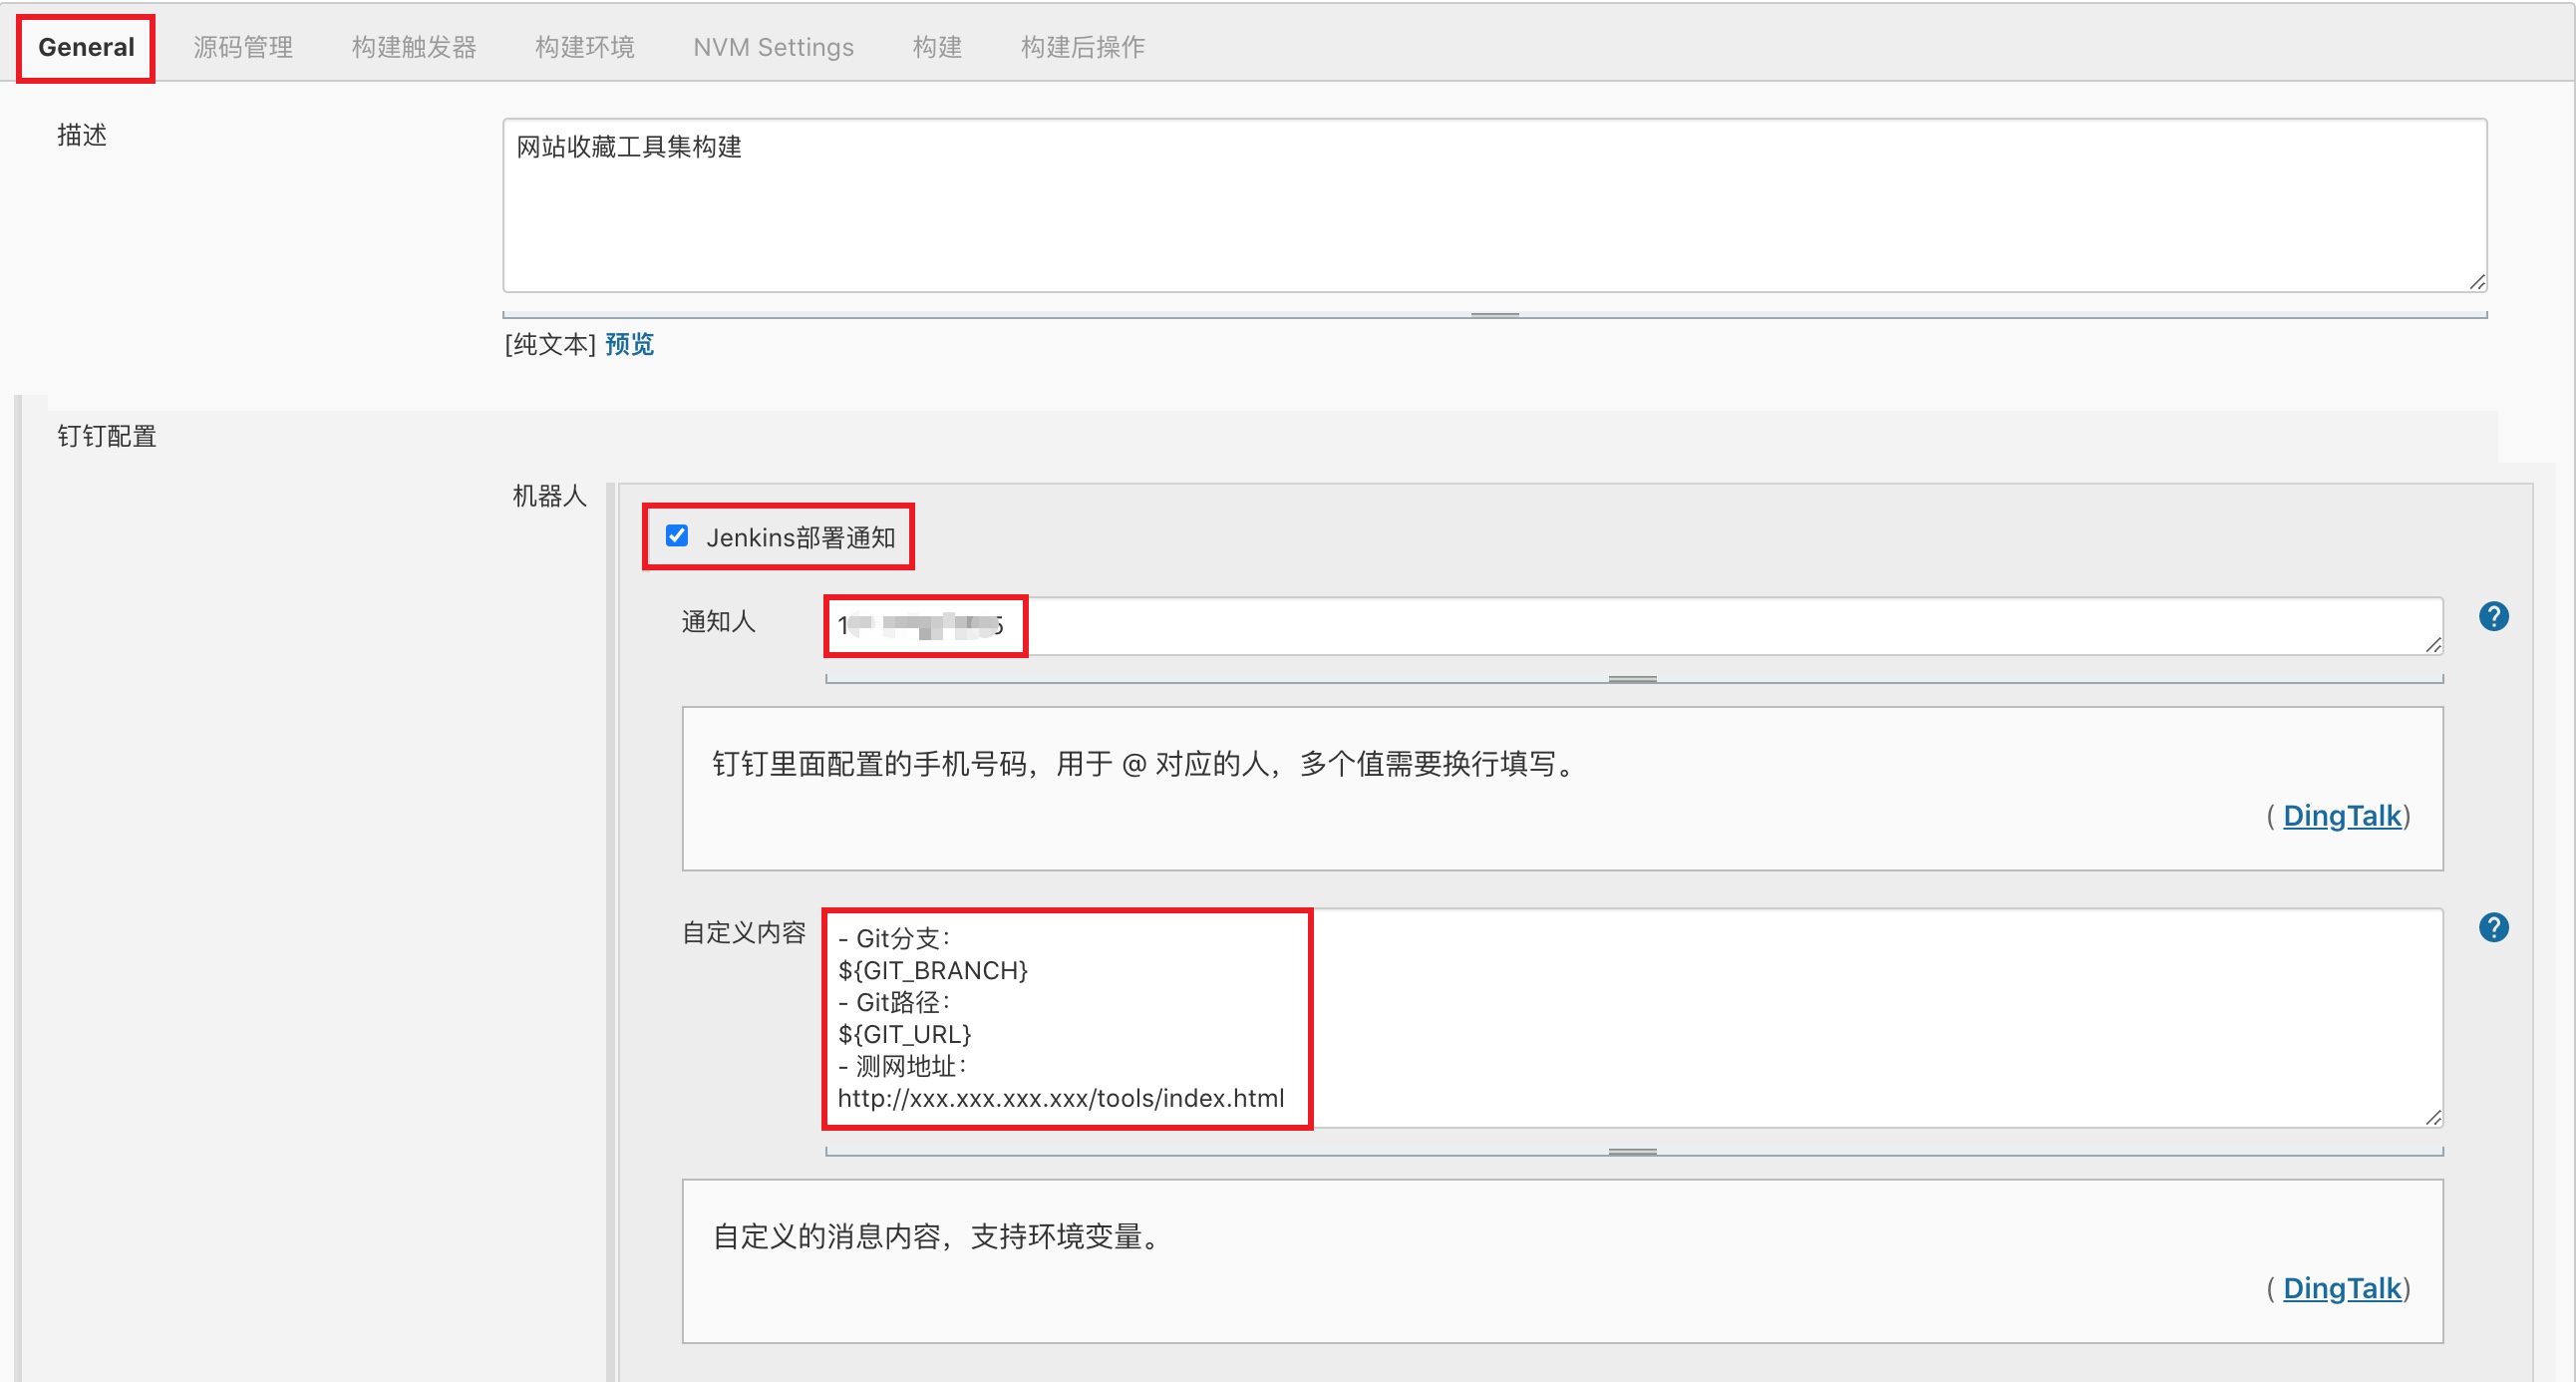Click into the 描述 text area

click(1494, 205)
